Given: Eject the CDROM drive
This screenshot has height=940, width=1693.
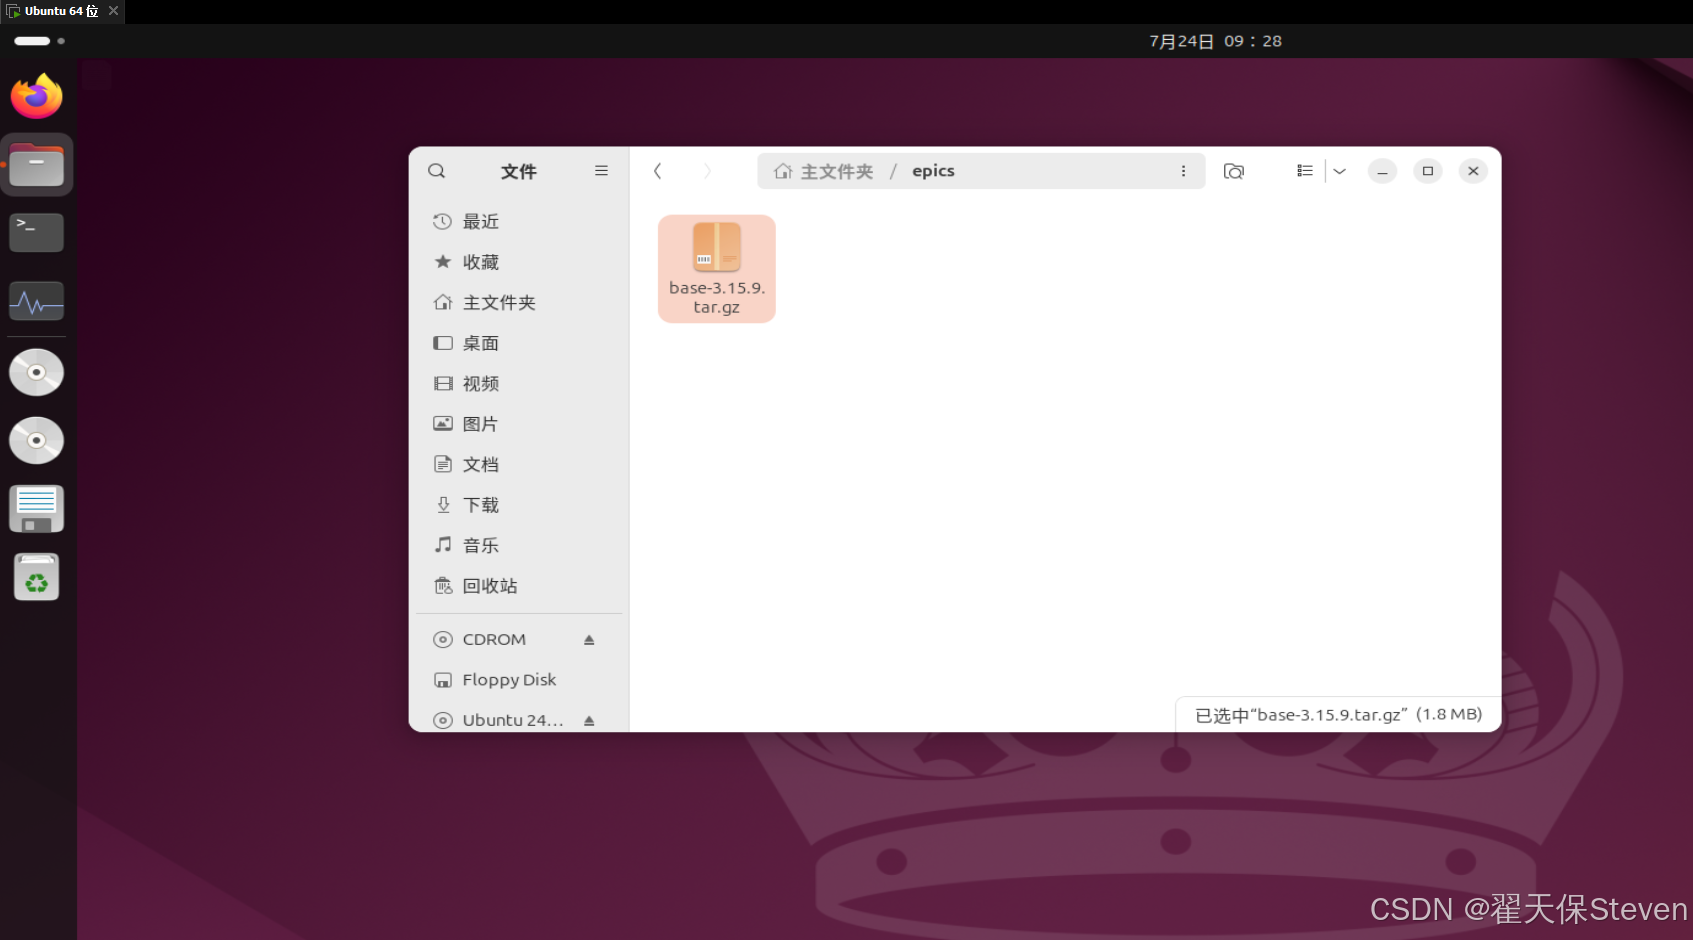Looking at the screenshot, I should tap(589, 640).
